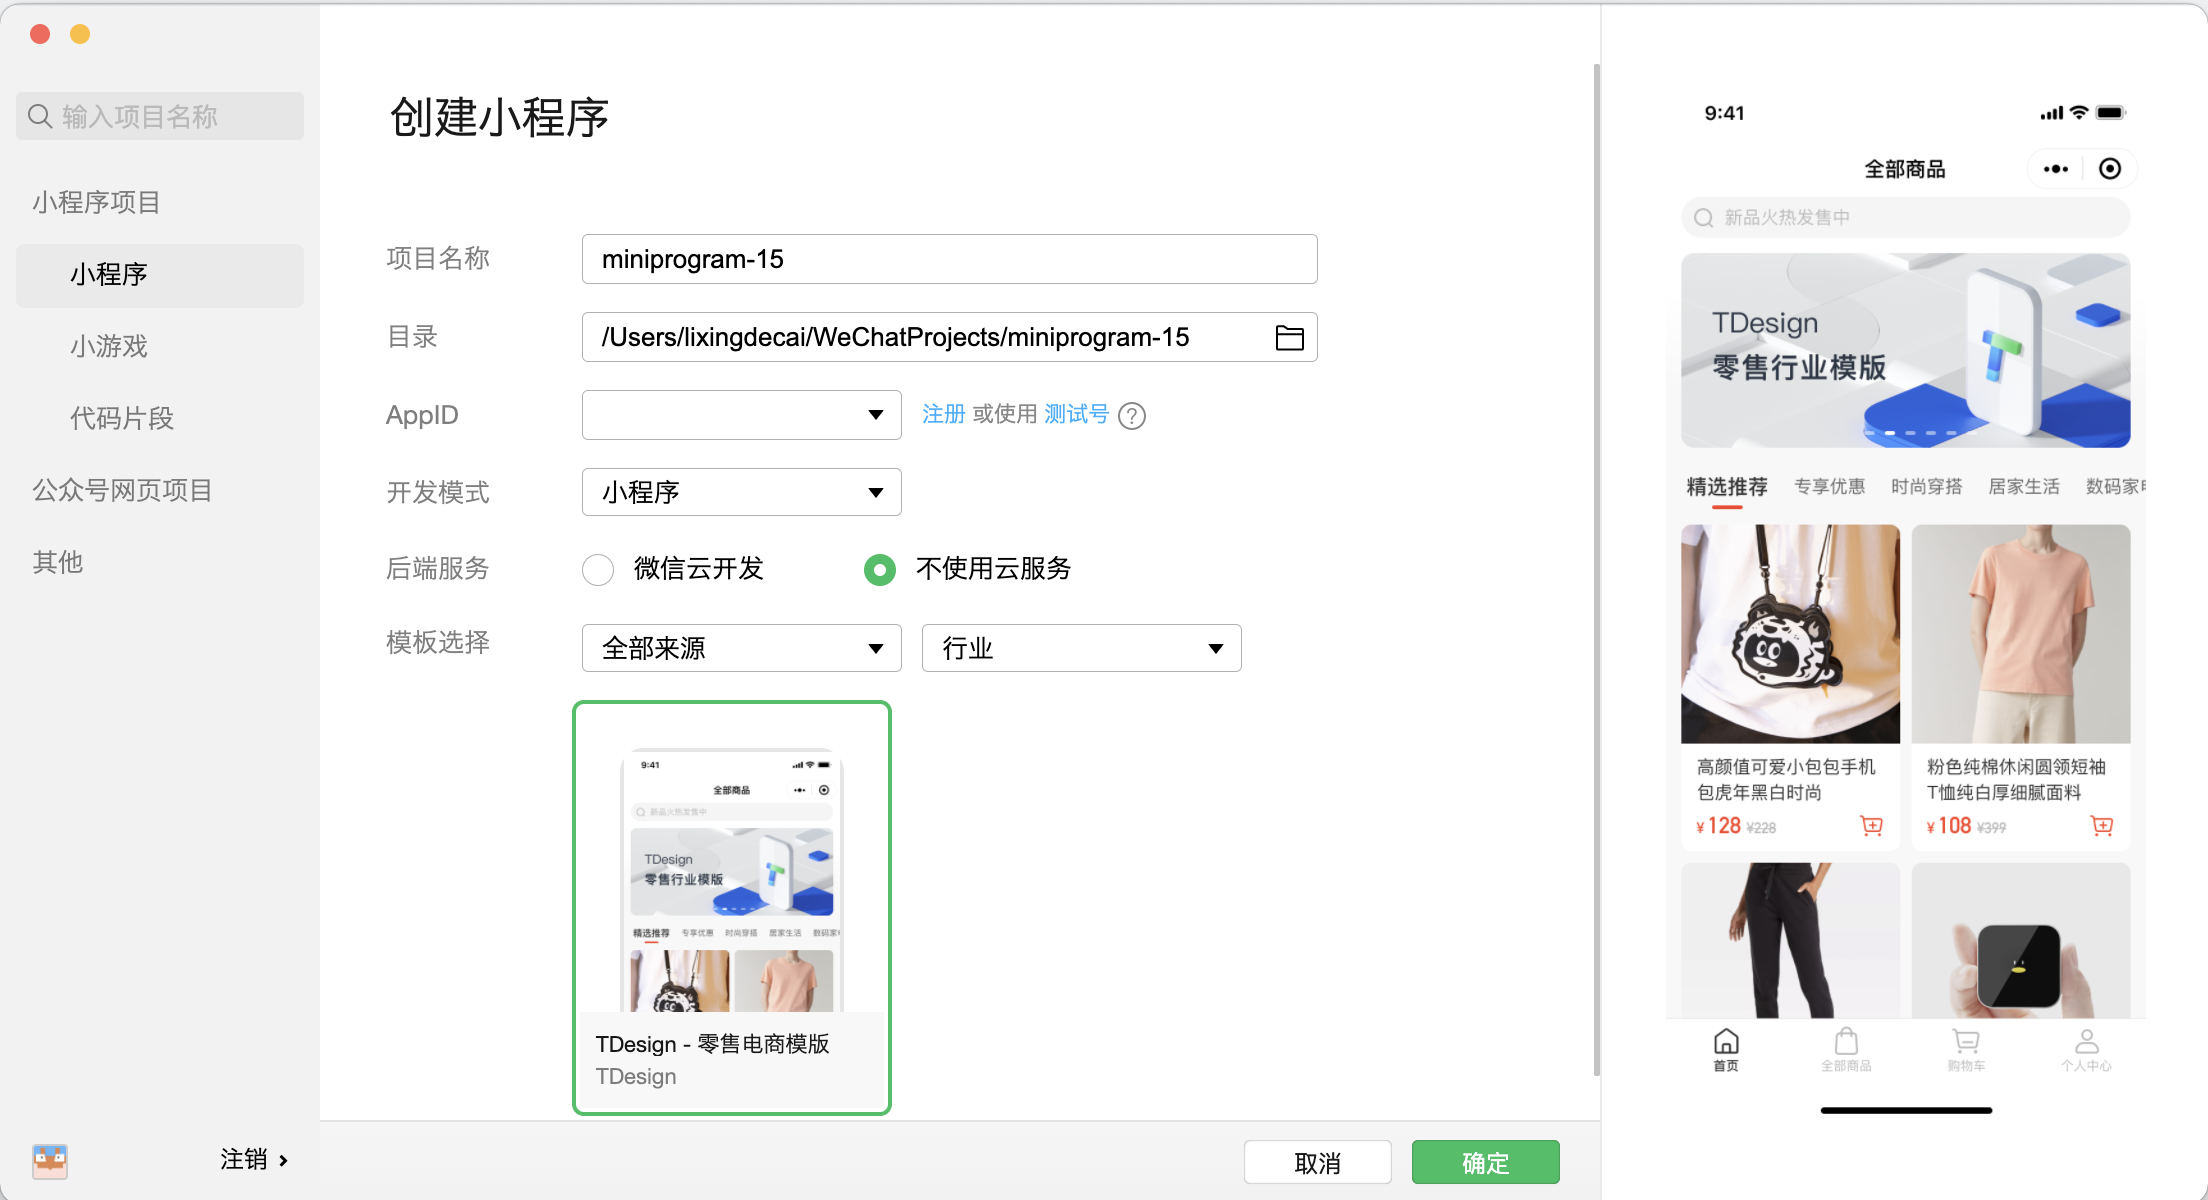Open the 行业 template category dropdown

coord(1082,648)
